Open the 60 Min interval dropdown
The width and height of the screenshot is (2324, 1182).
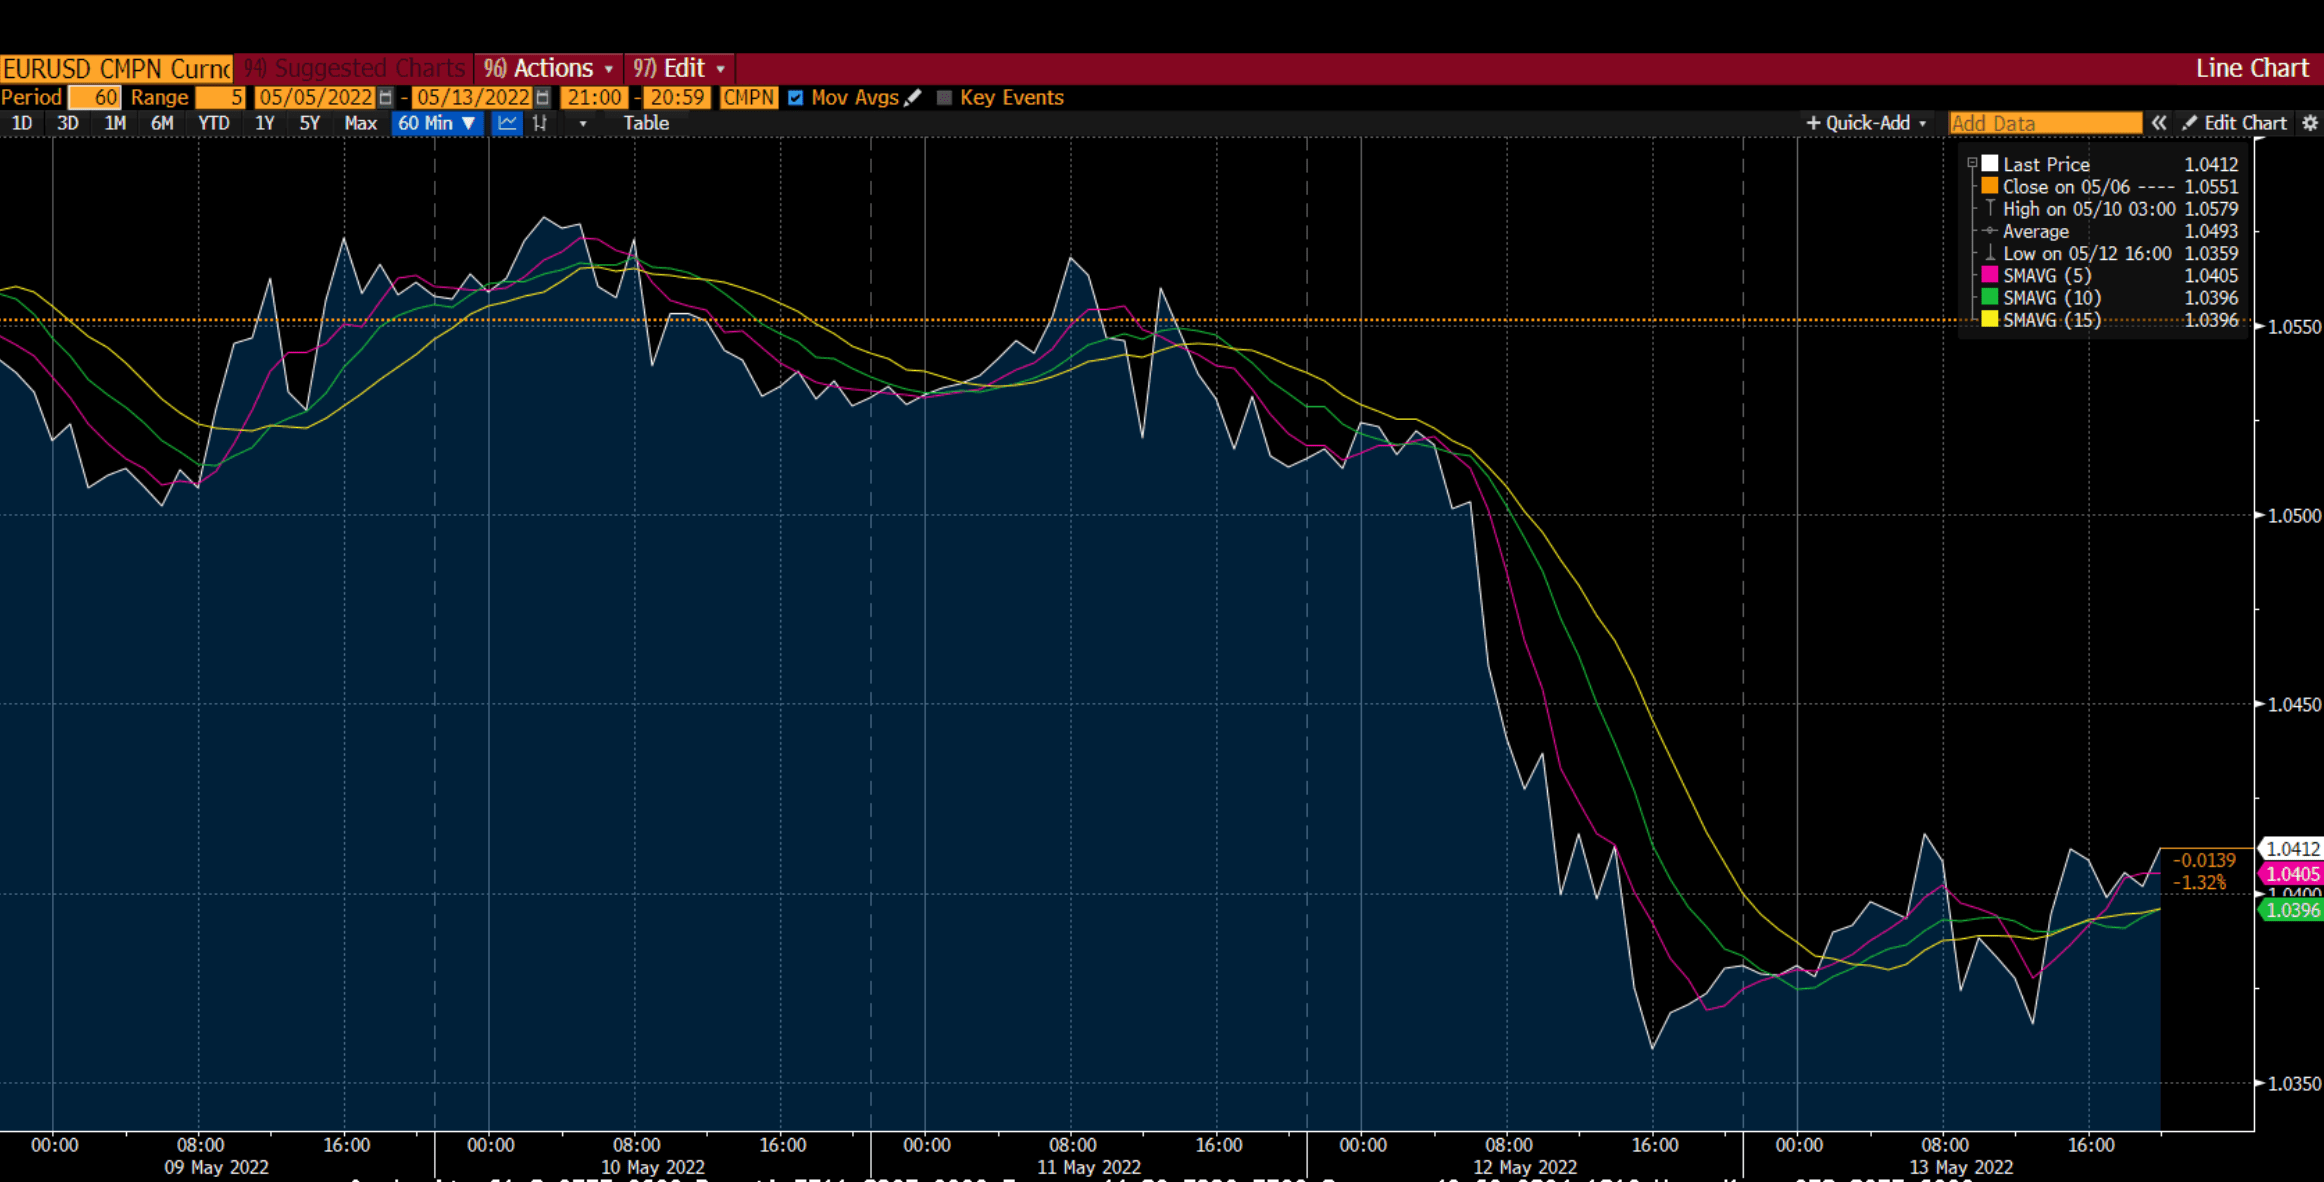[436, 123]
